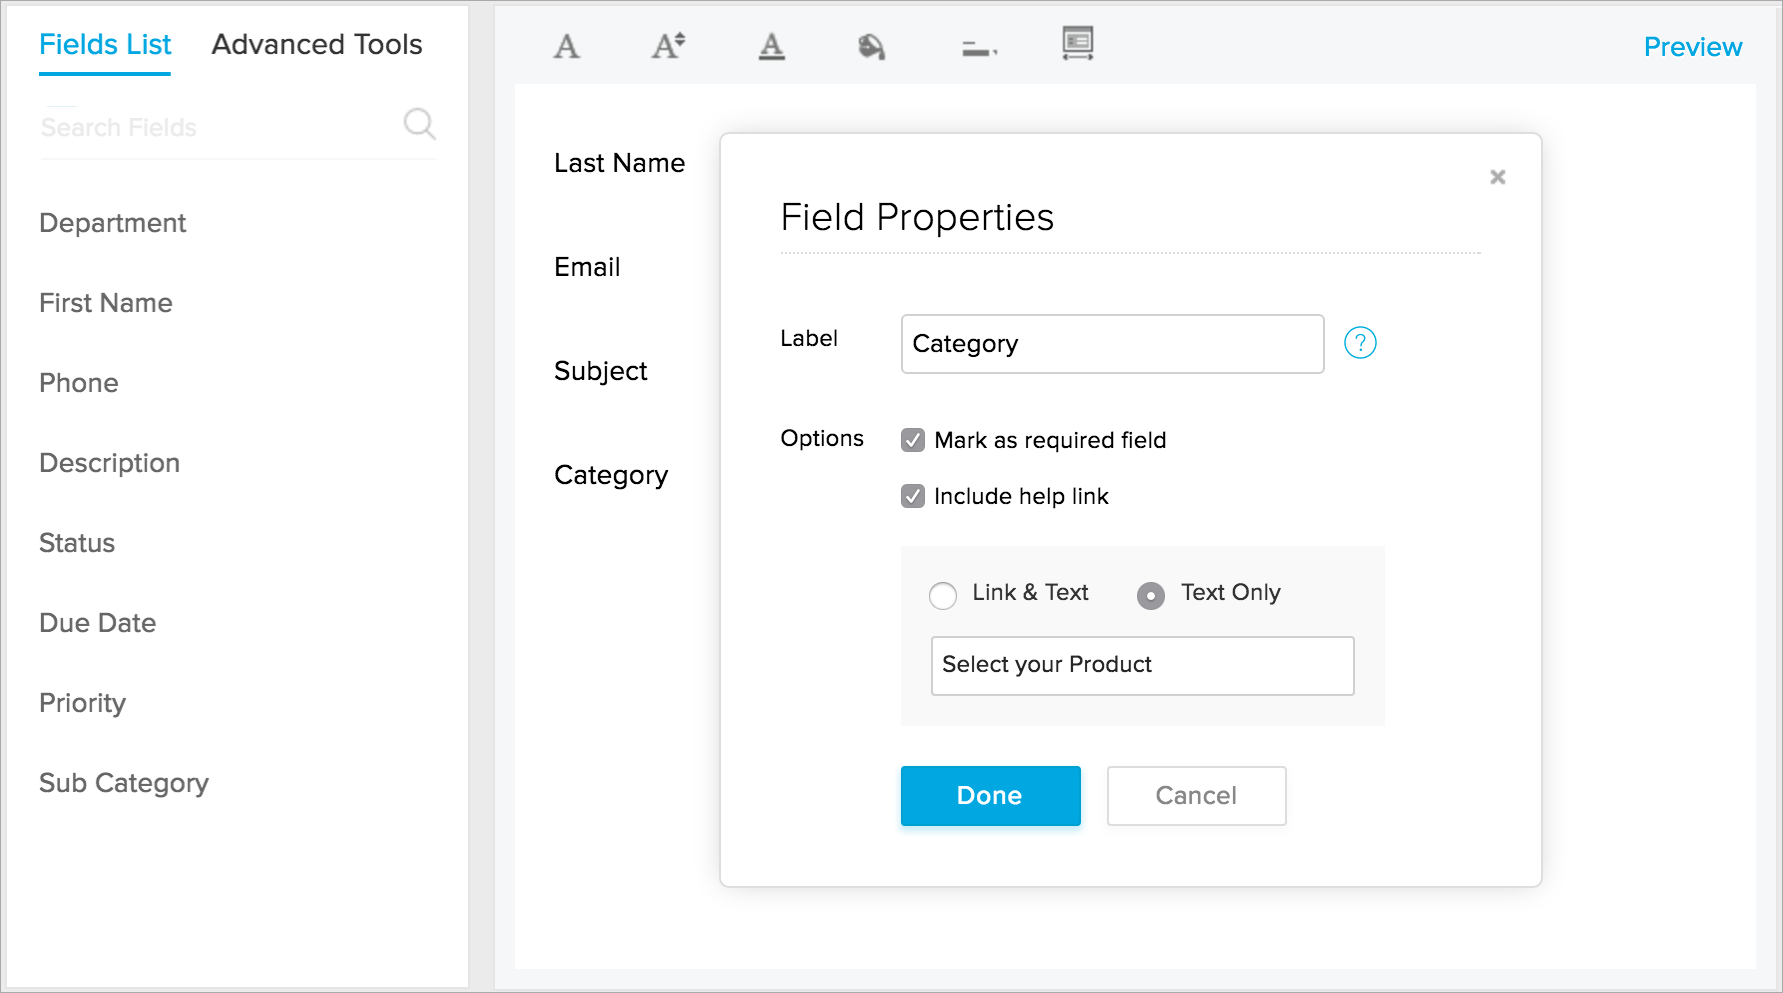Select the background fill bucket icon
Viewport: 1783px width, 993px height.
871,46
